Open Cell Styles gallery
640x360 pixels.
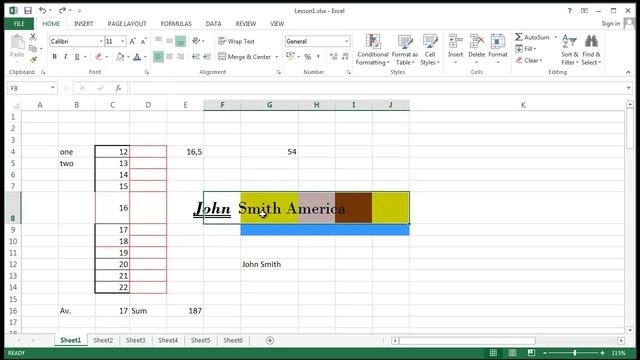pyautogui.click(x=430, y=49)
